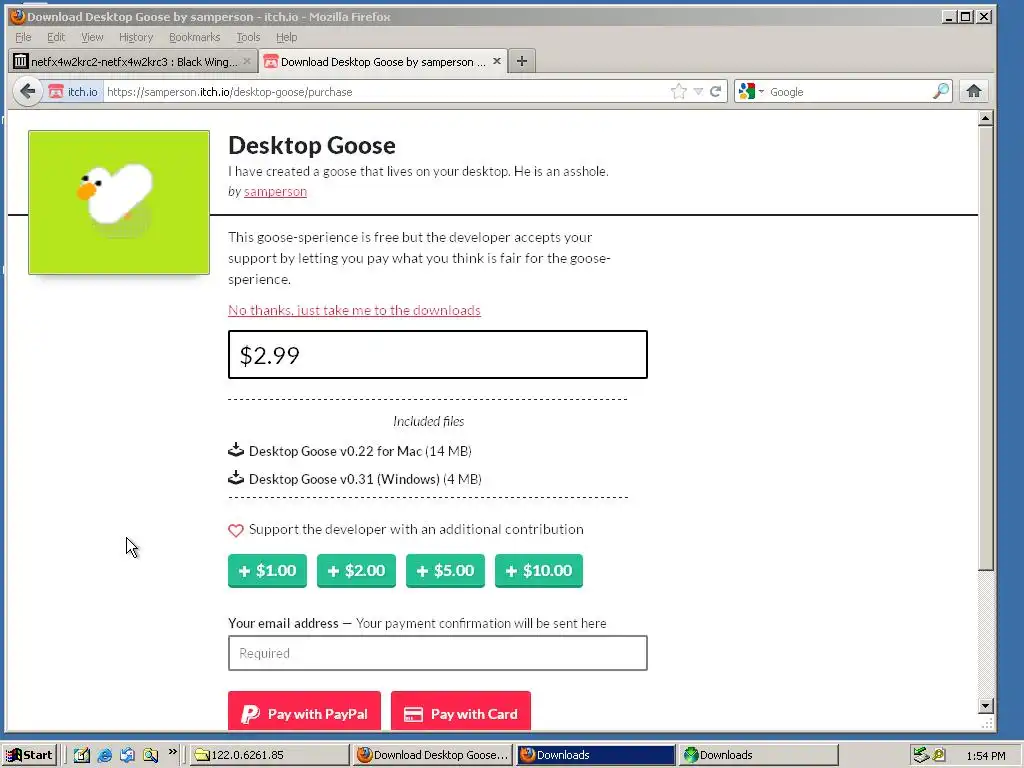Click the search magnifier icon
This screenshot has height=768, width=1024.
[940, 91]
